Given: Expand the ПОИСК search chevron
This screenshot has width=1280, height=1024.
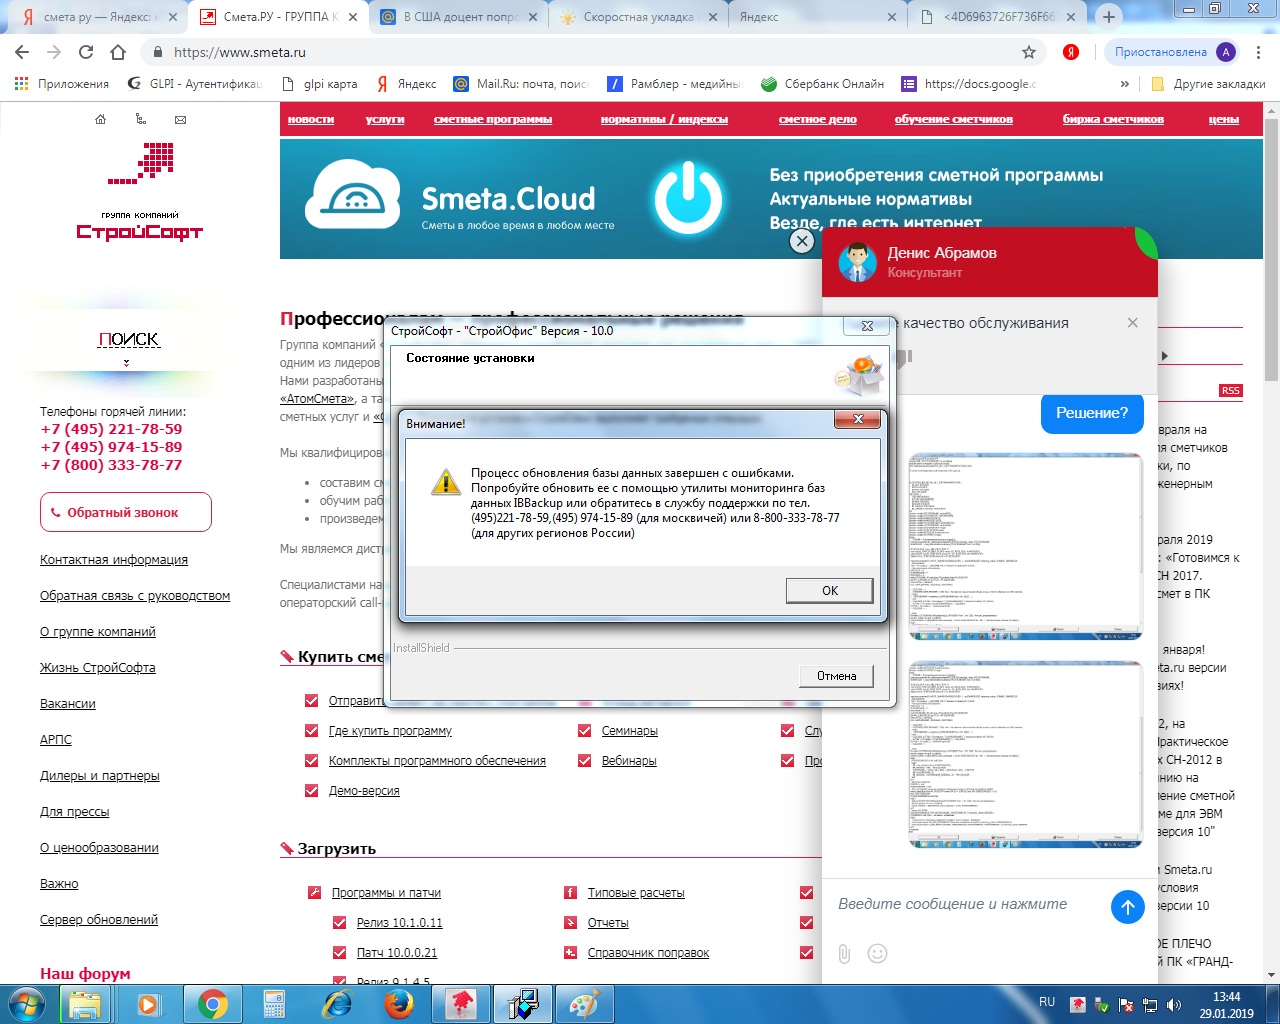Looking at the screenshot, I should point(126,363).
